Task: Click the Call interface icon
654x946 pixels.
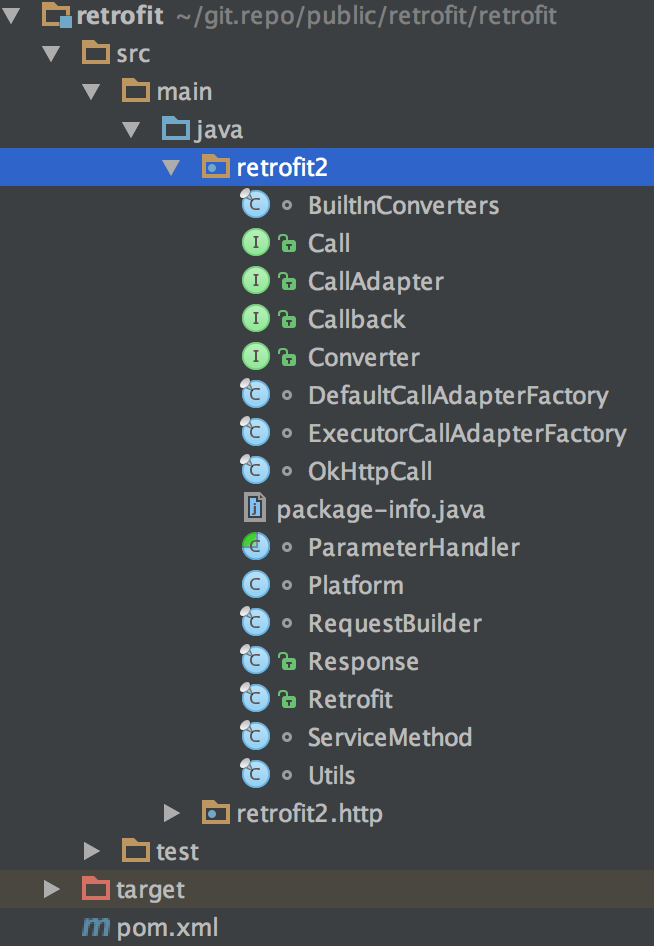Action: pyautogui.click(x=256, y=243)
